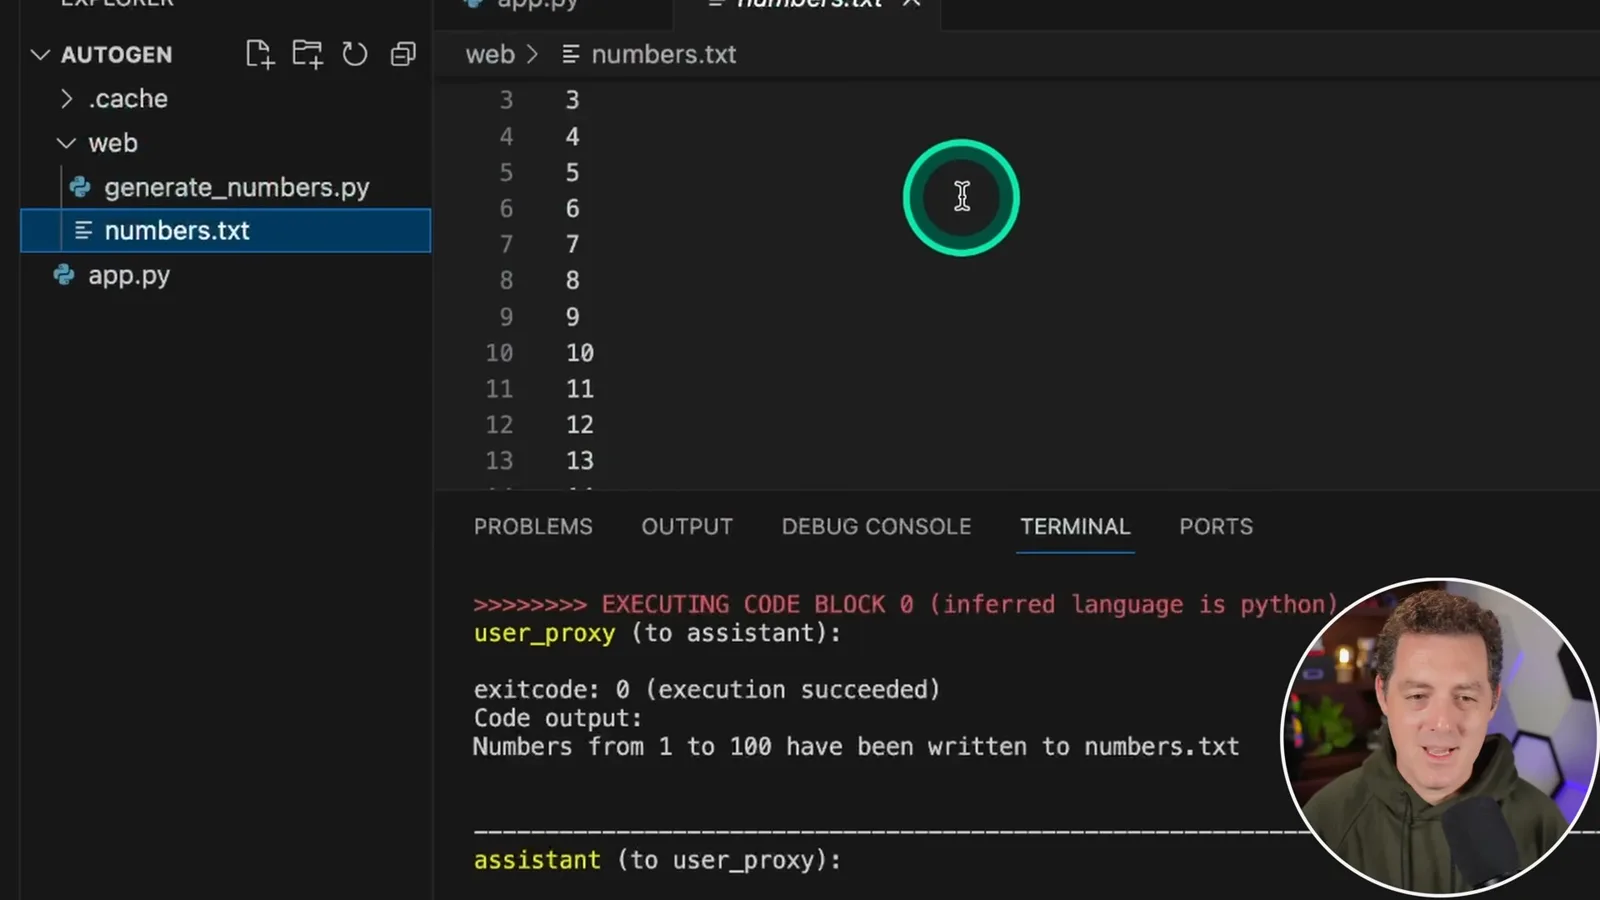Viewport: 1600px width, 900px height.
Task: Collapse the web folder
Action: coord(66,143)
